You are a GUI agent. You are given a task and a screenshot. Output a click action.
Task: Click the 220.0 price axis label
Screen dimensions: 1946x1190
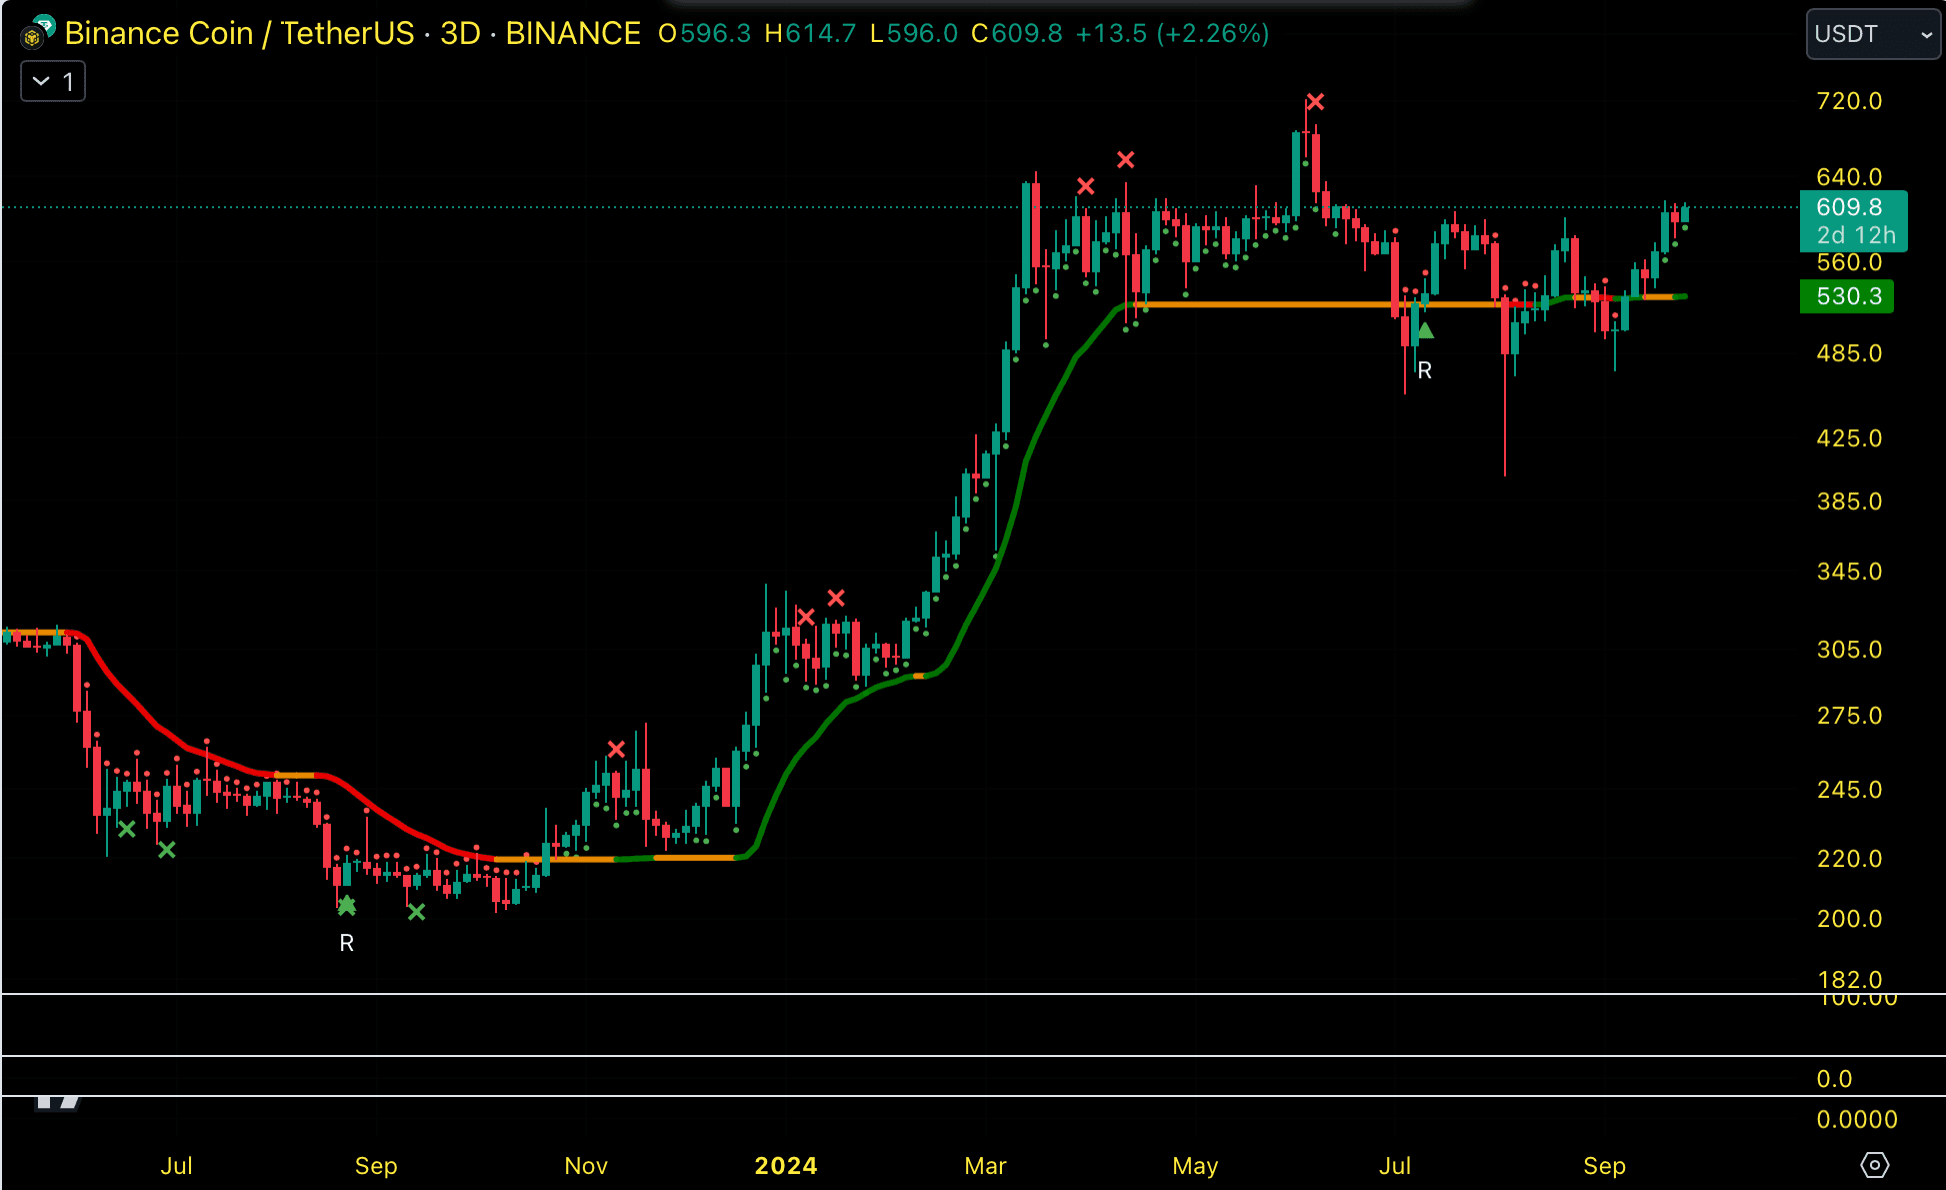click(1849, 858)
